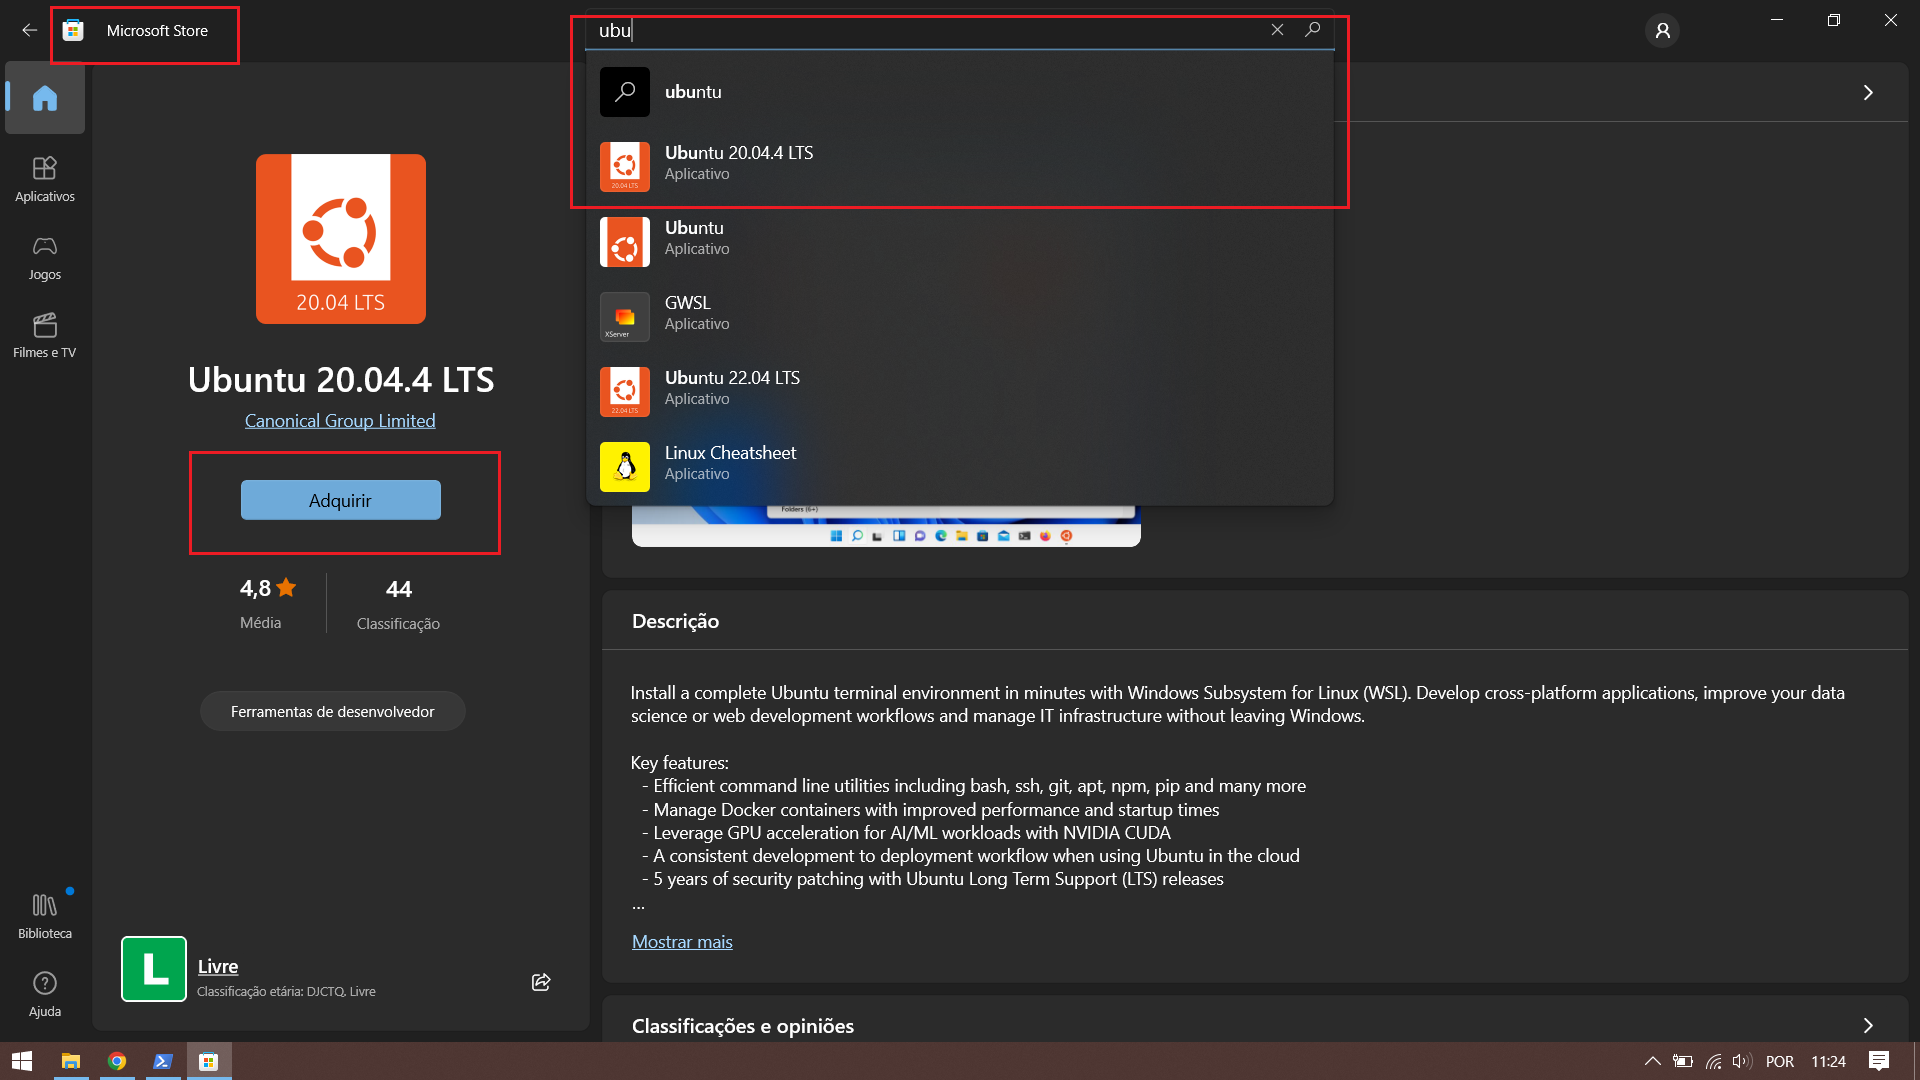This screenshot has height=1080, width=1920.
Task: Open the Filmes e TV section
Action: [44, 335]
